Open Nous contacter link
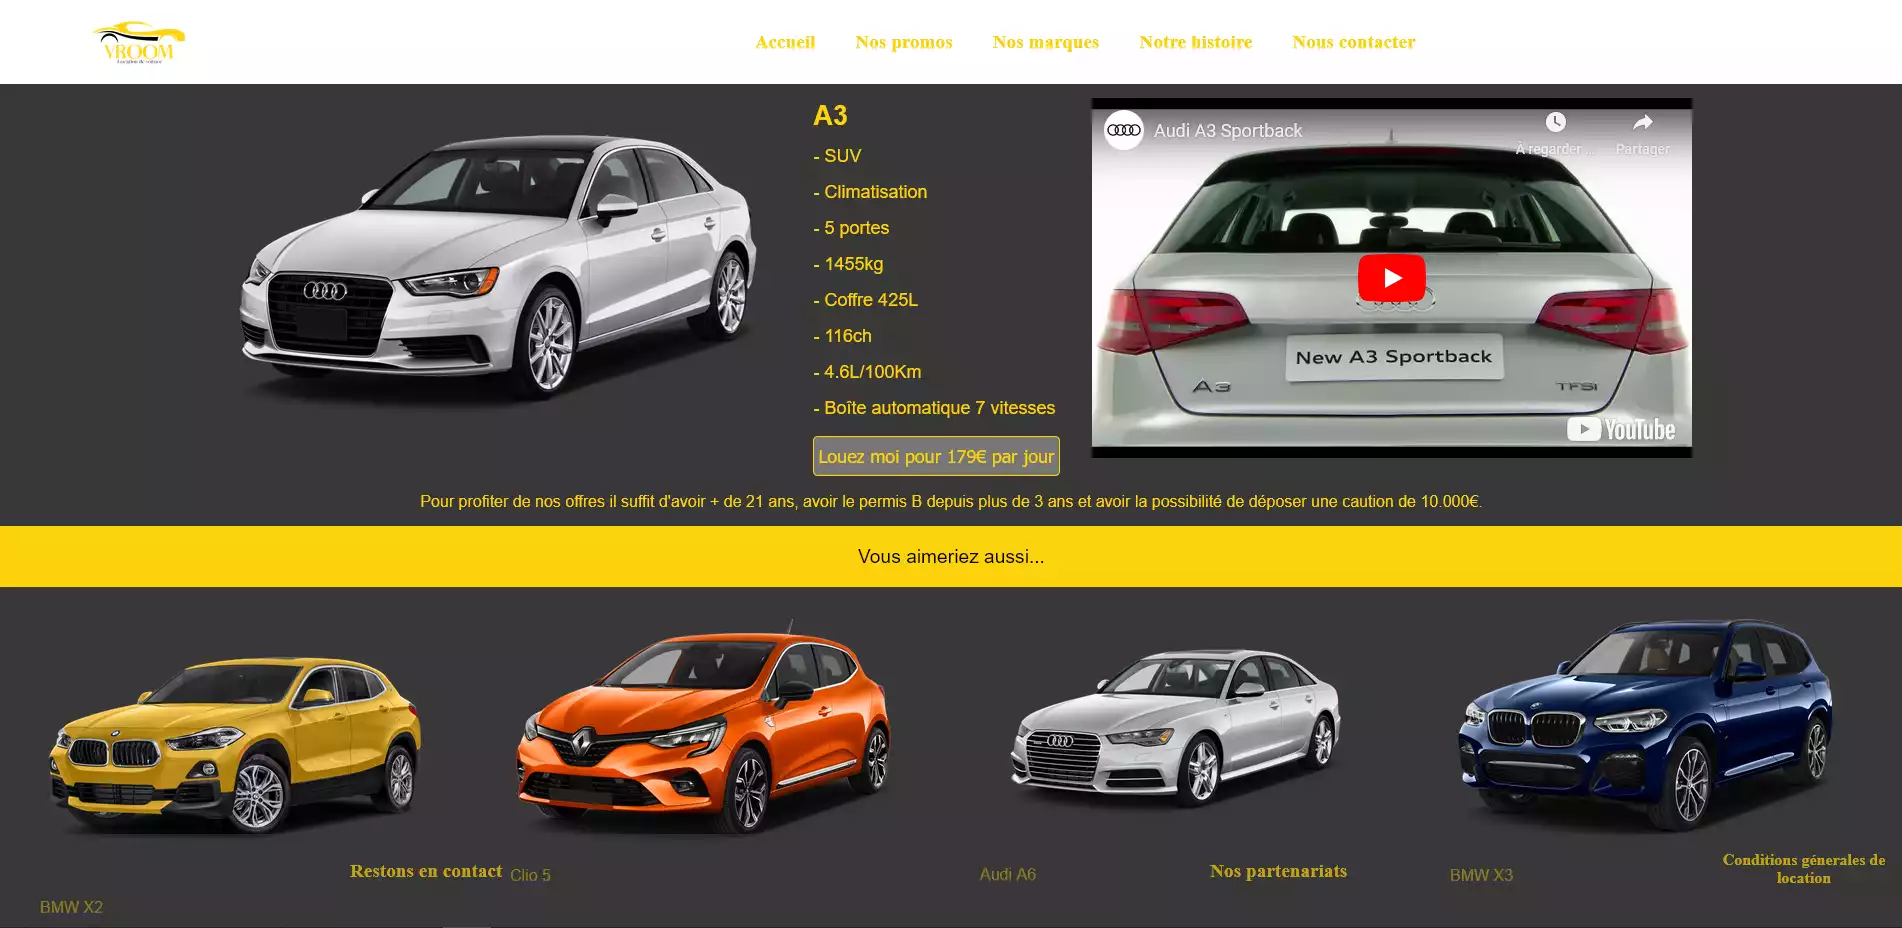Viewport: 1902px width, 928px height. click(1354, 42)
